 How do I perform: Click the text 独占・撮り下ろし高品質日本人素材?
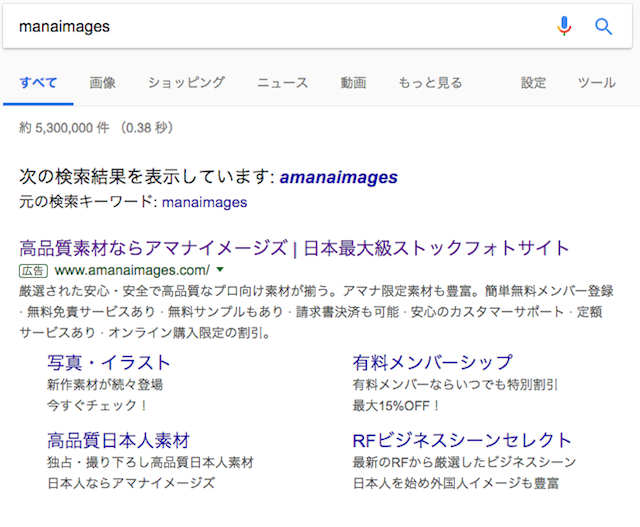point(150,463)
